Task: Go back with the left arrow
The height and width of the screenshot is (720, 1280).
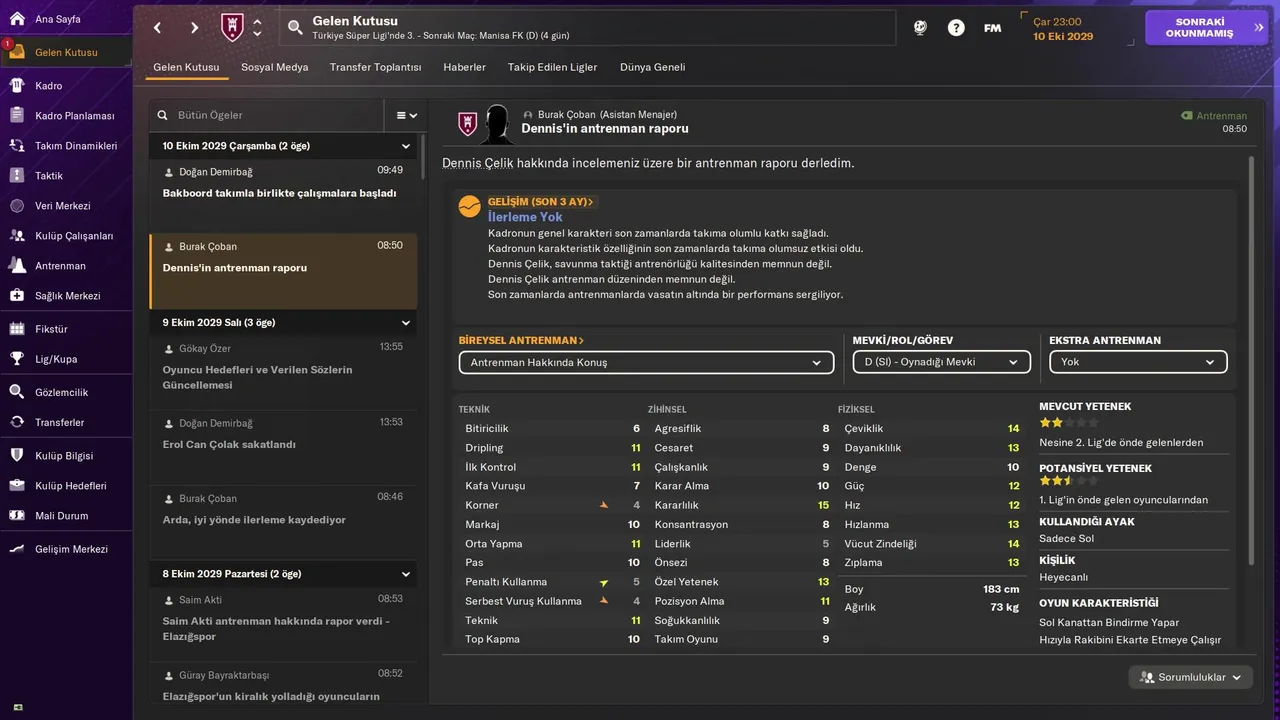Action: click(x=157, y=28)
